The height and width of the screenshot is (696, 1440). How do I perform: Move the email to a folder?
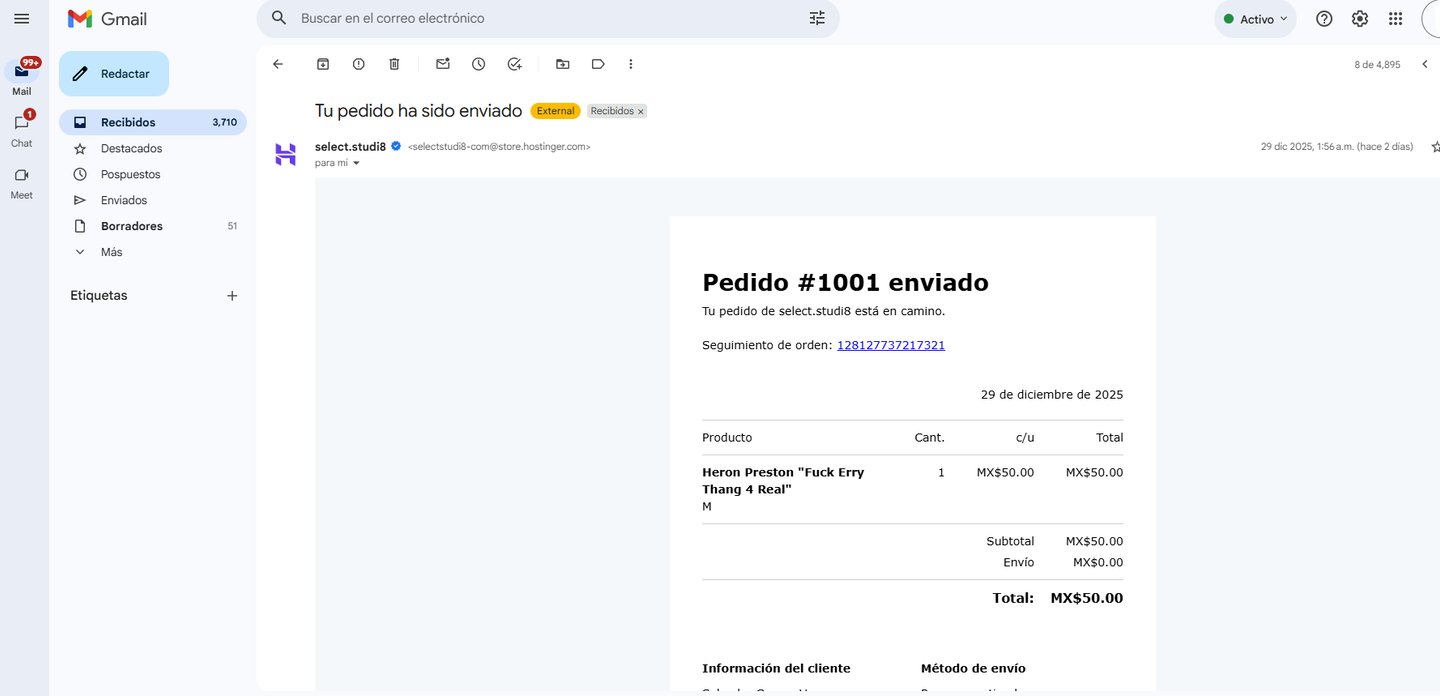pyautogui.click(x=563, y=64)
